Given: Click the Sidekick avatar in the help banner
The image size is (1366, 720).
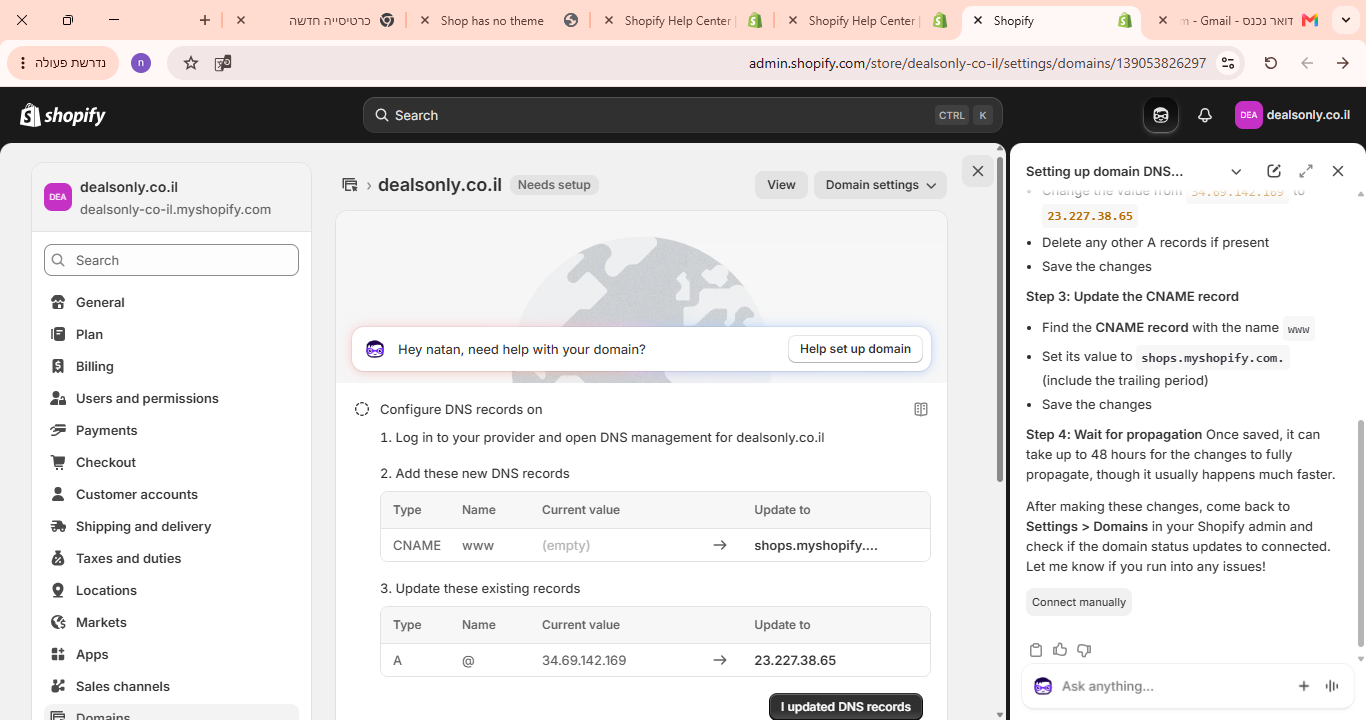Looking at the screenshot, I should coord(375,349).
